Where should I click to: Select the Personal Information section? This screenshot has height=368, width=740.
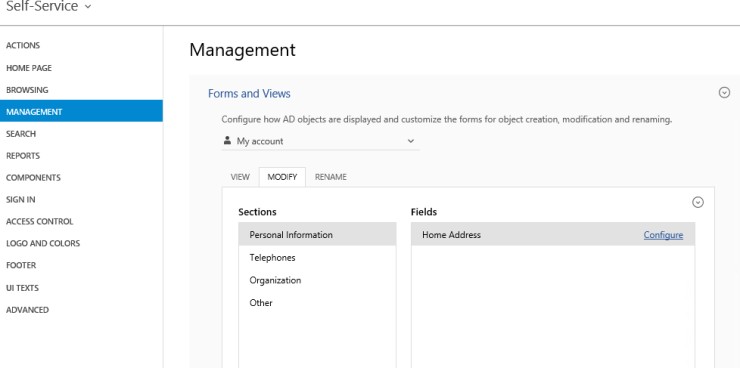(x=317, y=234)
